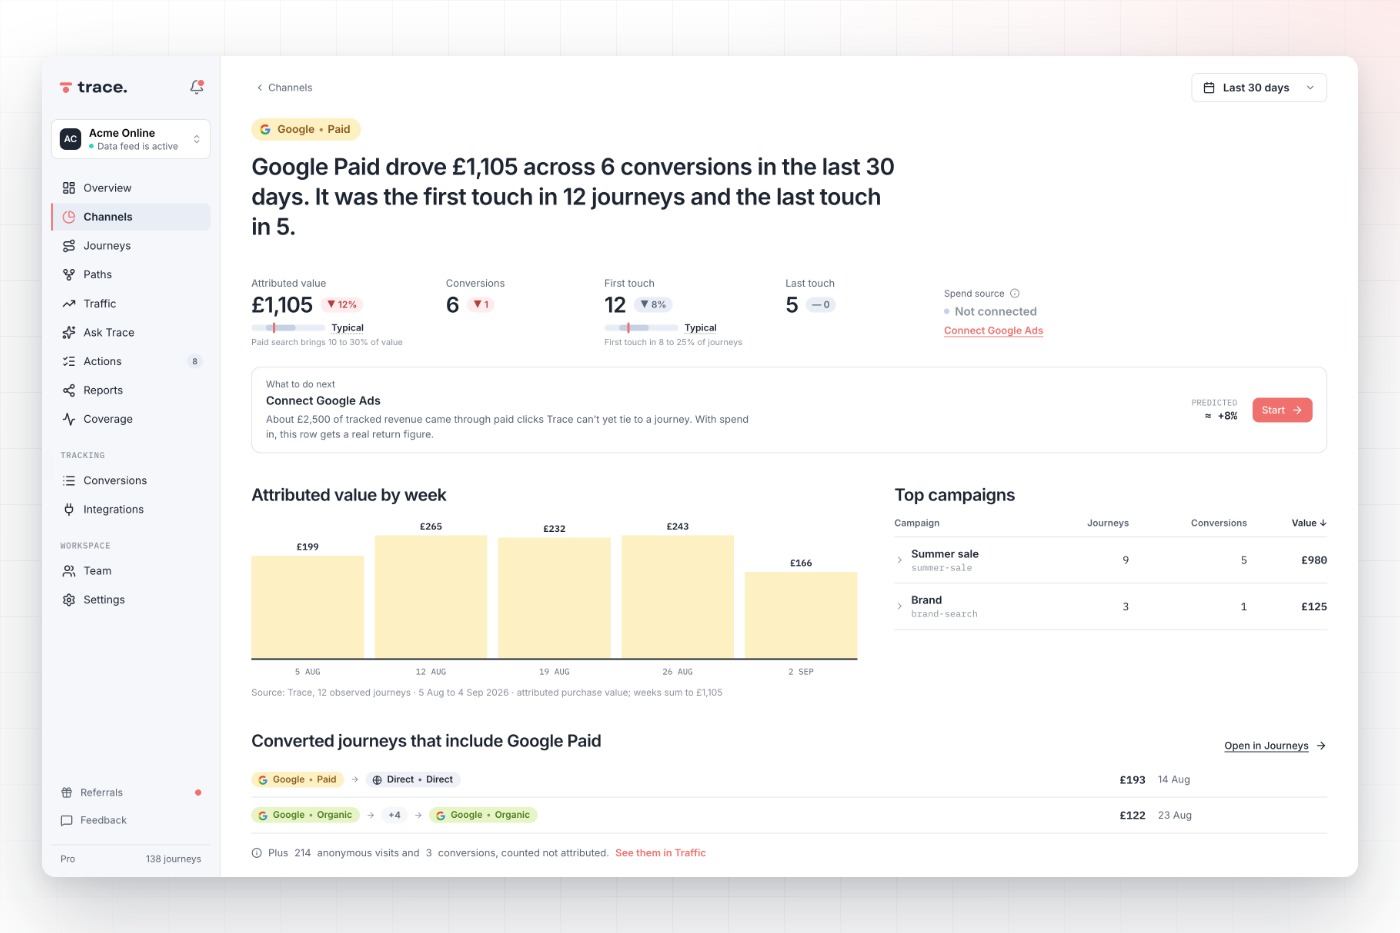This screenshot has height=933, width=1400.
Task: Click the Start button
Action: click(x=1282, y=410)
